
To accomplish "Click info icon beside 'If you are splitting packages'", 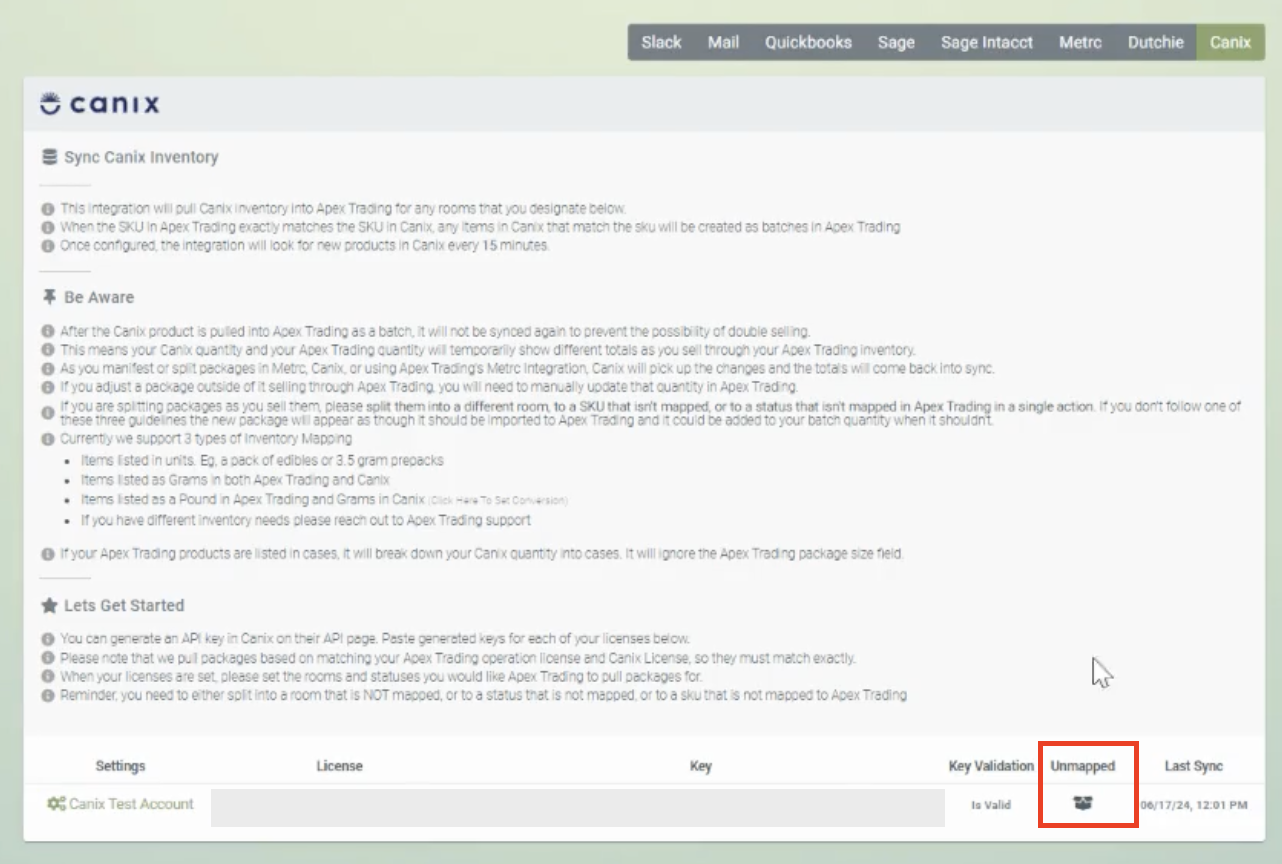I will [47, 413].
